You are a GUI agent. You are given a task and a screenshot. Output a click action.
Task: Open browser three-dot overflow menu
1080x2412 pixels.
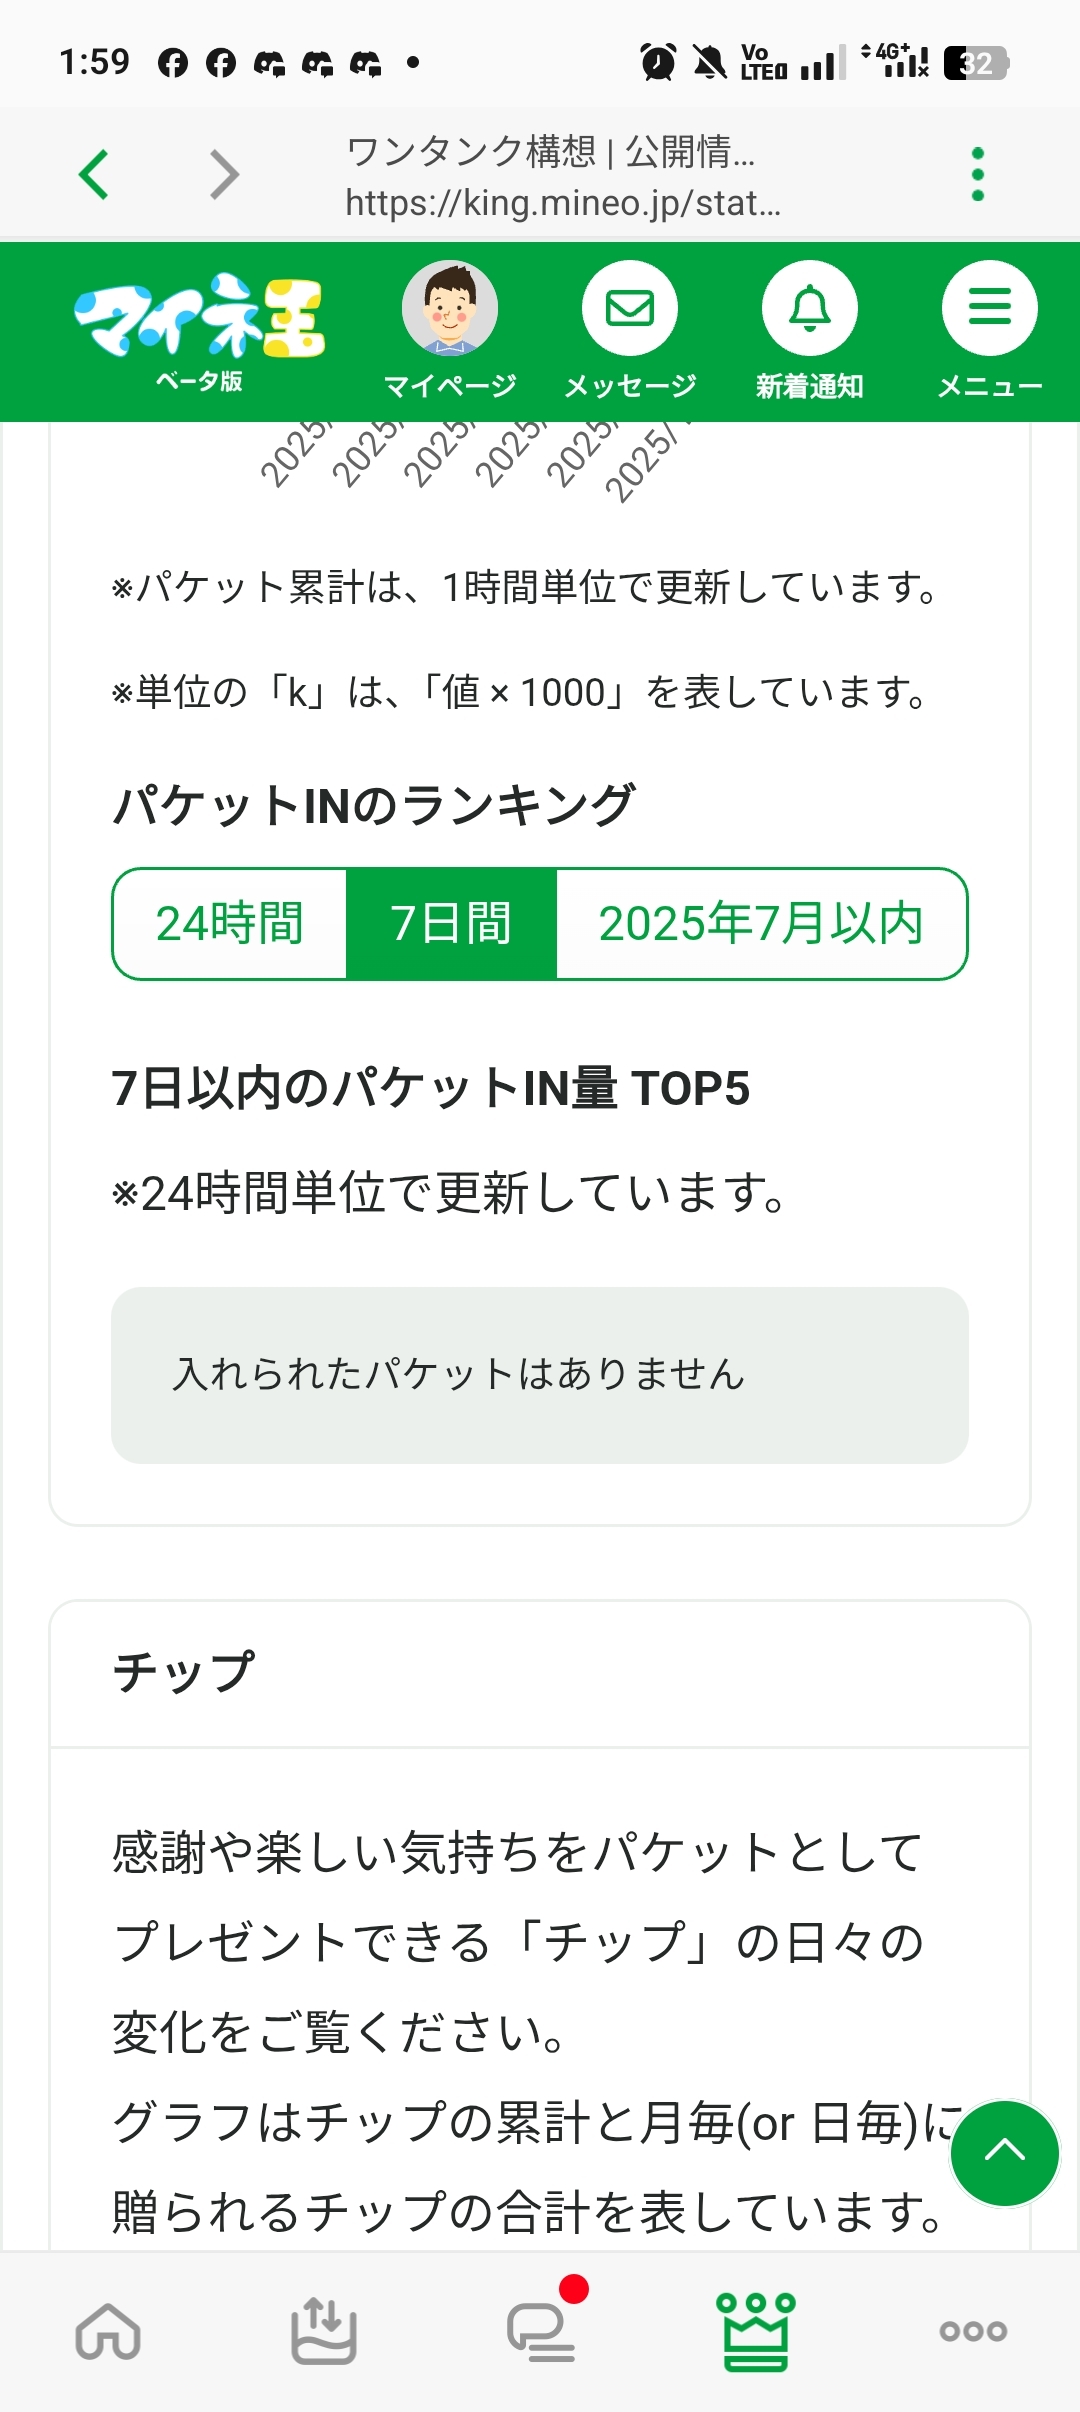click(978, 175)
